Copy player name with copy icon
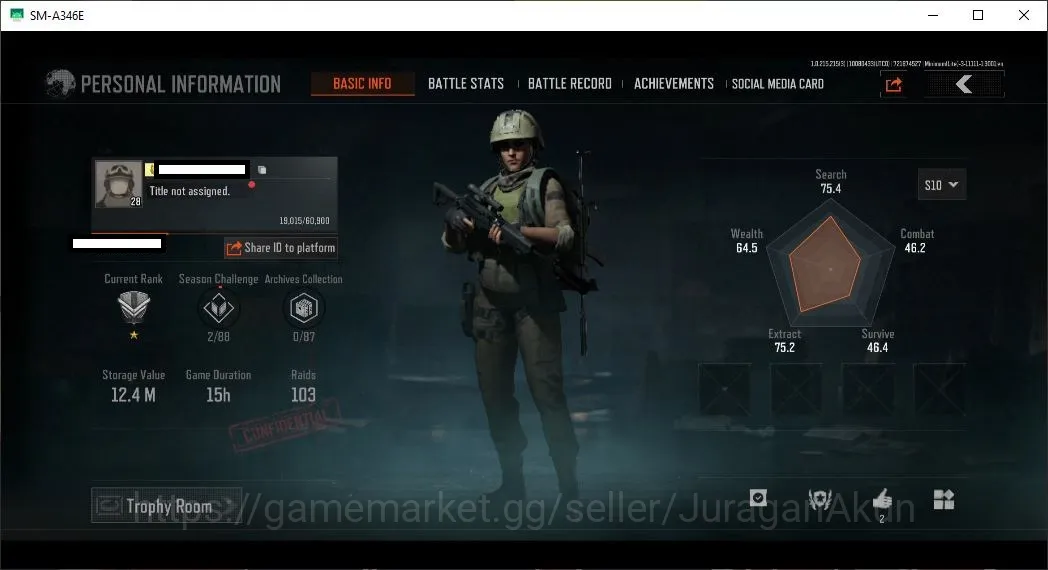This screenshot has width=1048, height=570. coord(262,170)
